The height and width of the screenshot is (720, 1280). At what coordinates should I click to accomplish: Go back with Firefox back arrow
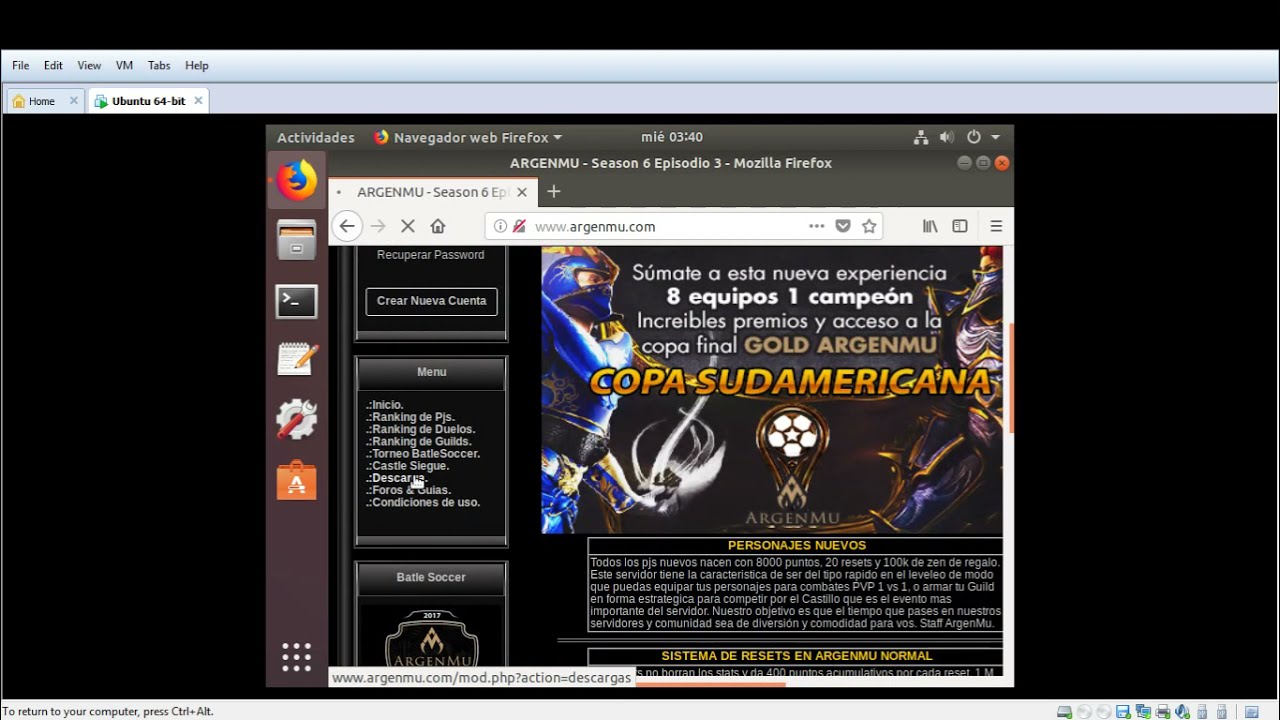pyautogui.click(x=346, y=226)
